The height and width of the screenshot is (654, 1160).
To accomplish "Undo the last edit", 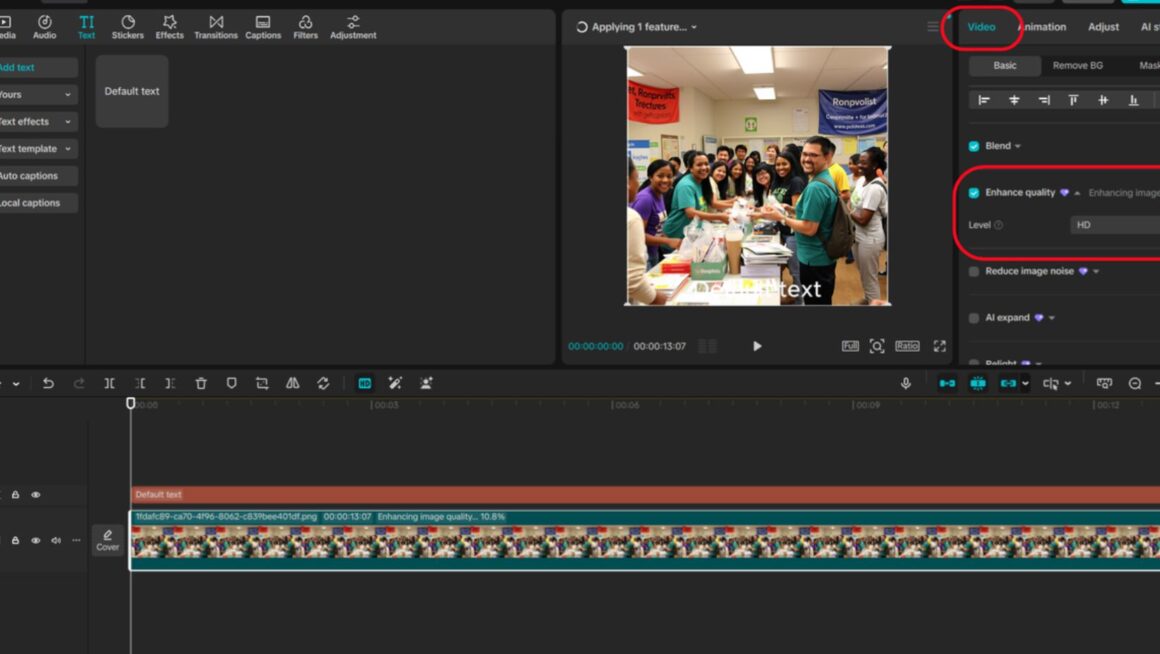I will point(48,383).
